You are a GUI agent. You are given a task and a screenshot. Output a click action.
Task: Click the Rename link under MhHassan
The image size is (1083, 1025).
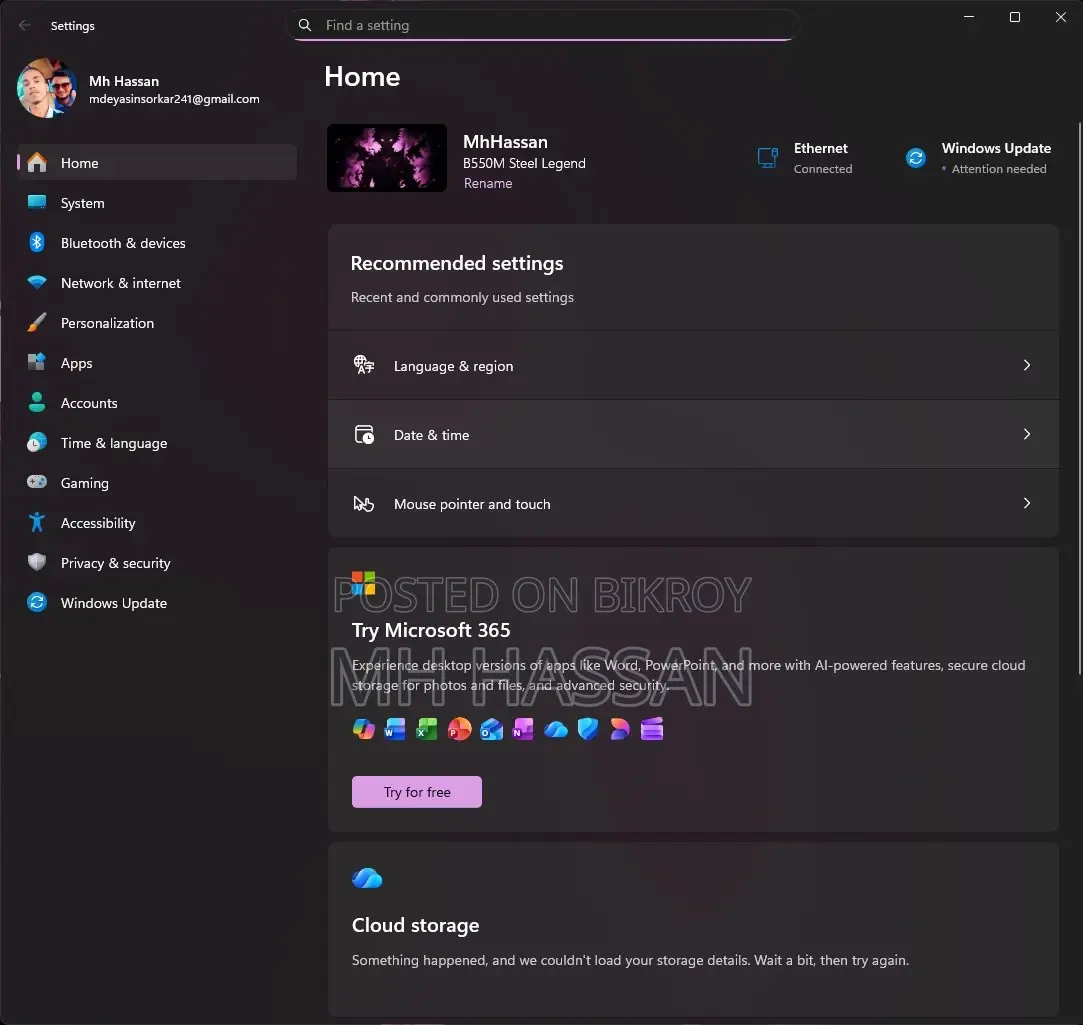coord(488,183)
